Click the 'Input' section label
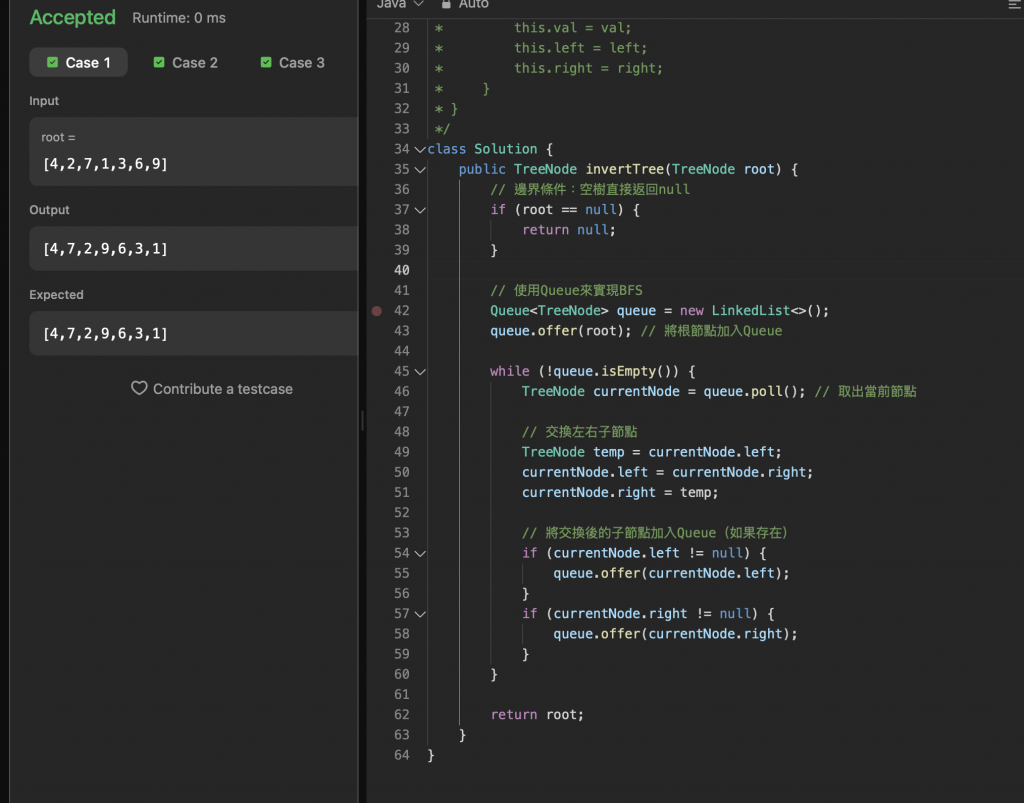Viewport: 1024px width, 803px height. [x=44, y=101]
